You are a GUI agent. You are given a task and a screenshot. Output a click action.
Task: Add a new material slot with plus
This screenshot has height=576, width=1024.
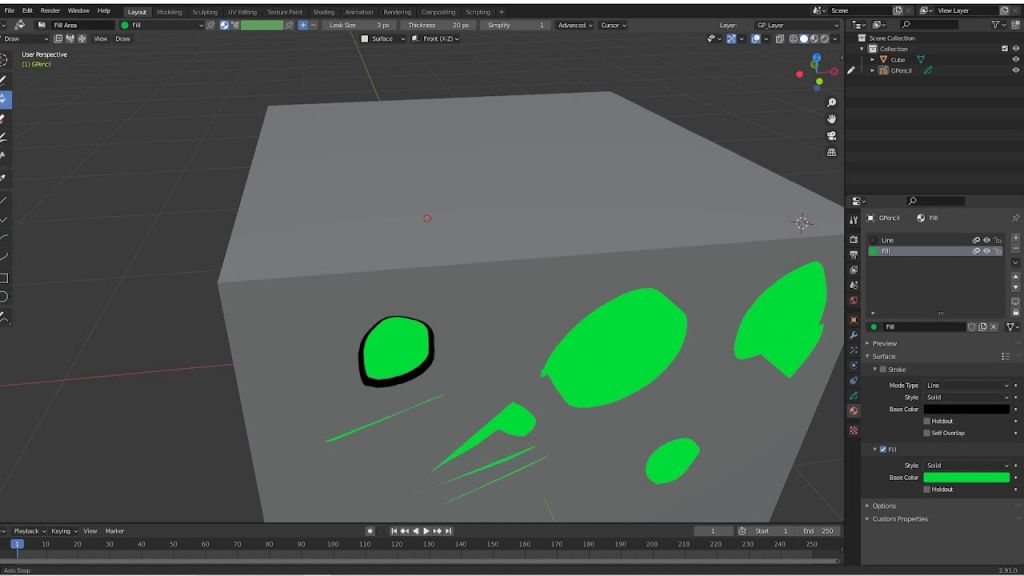click(x=1016, y=238)
